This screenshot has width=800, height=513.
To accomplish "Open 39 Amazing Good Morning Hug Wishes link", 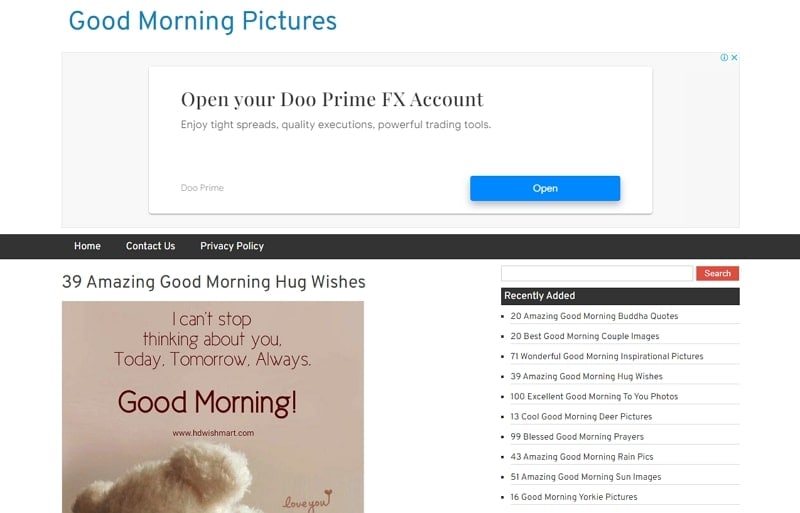I will pos(586,376).
